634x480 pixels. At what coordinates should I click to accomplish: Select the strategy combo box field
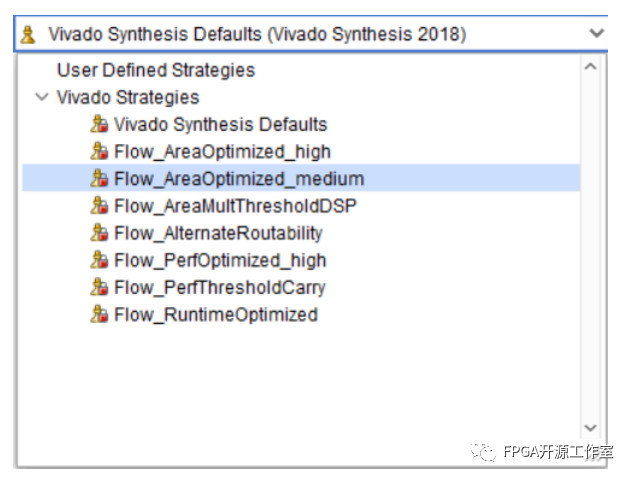300,34
